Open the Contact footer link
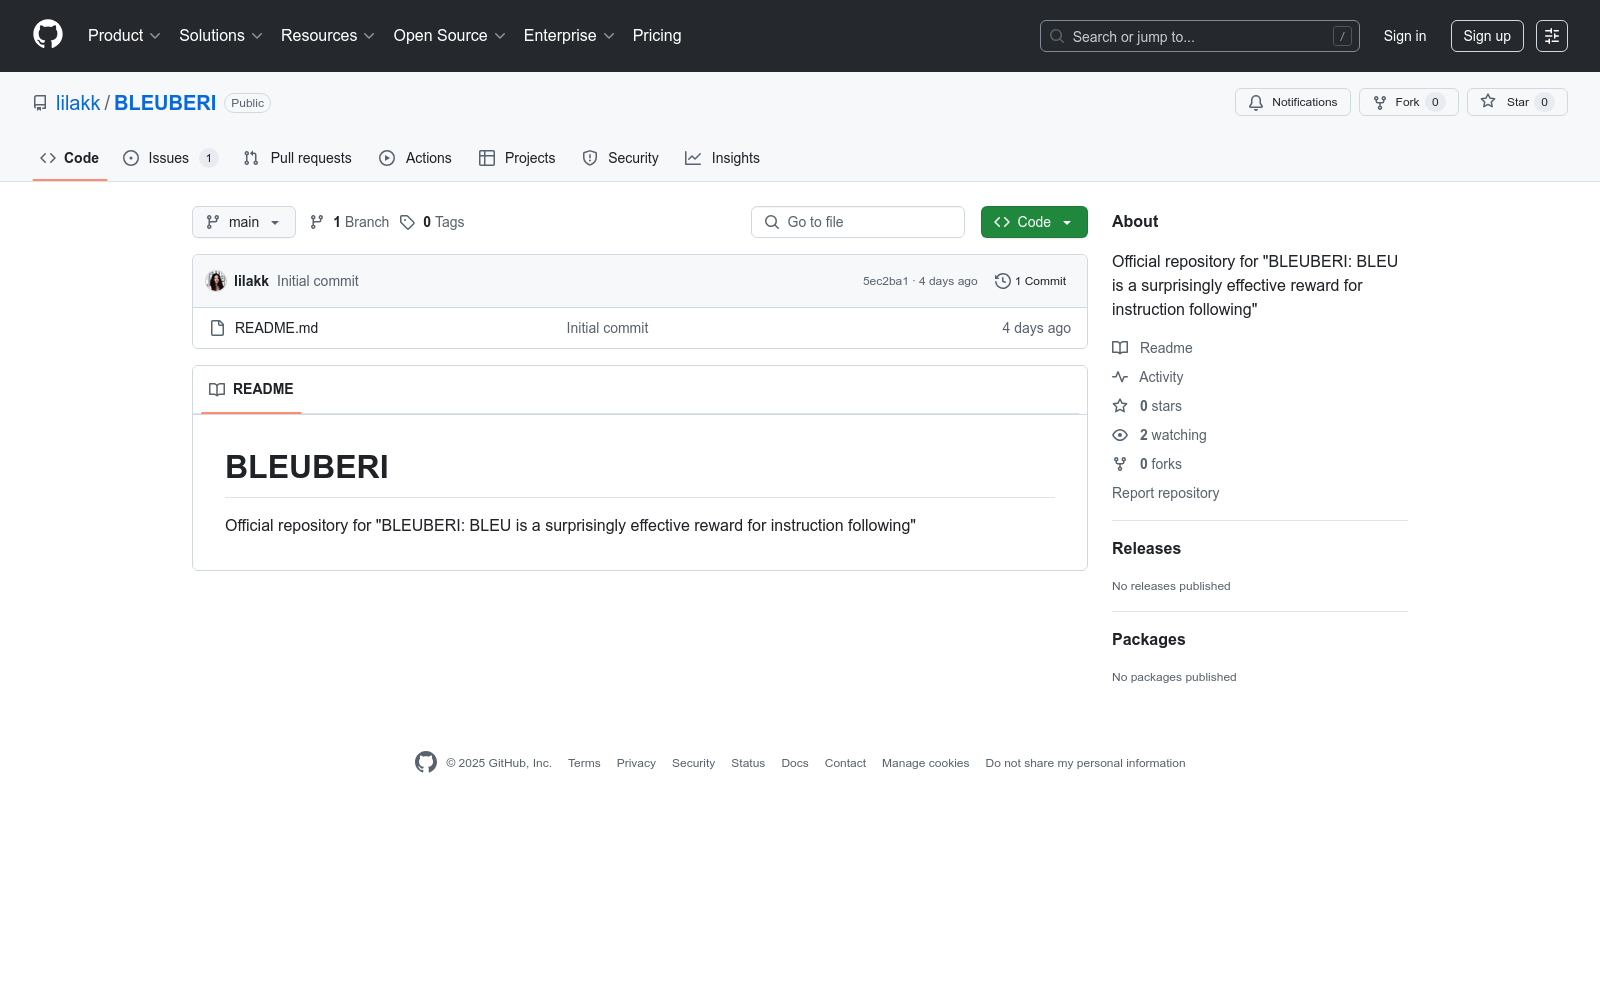1600x1000 pixels. tap(845, 763)
